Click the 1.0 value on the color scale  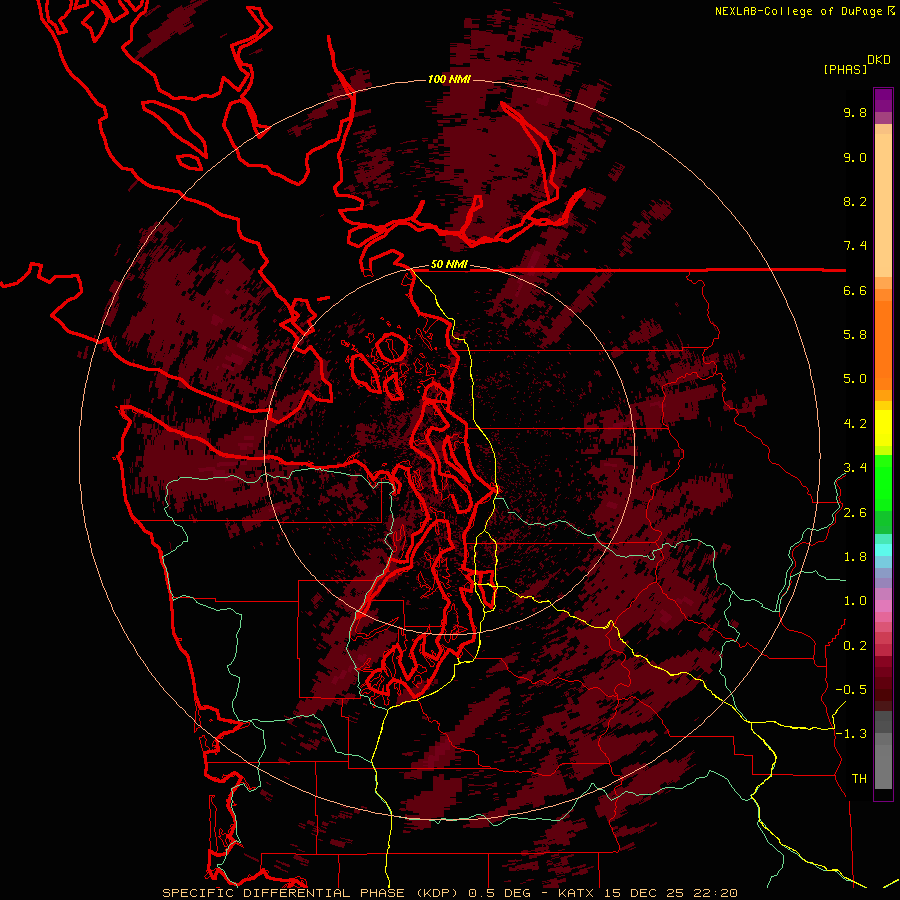pyautogui.click(x=855, y=601)
